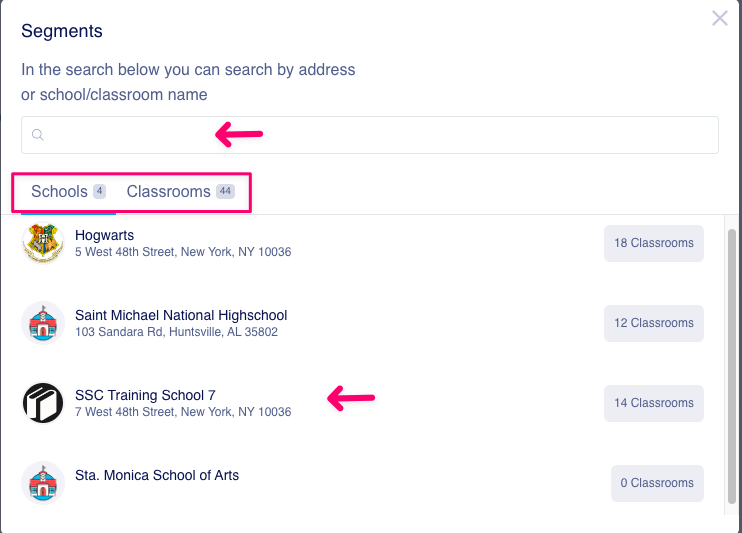
Task: Click Saint Michael National Highschool building icon
Action: [43, 323]
